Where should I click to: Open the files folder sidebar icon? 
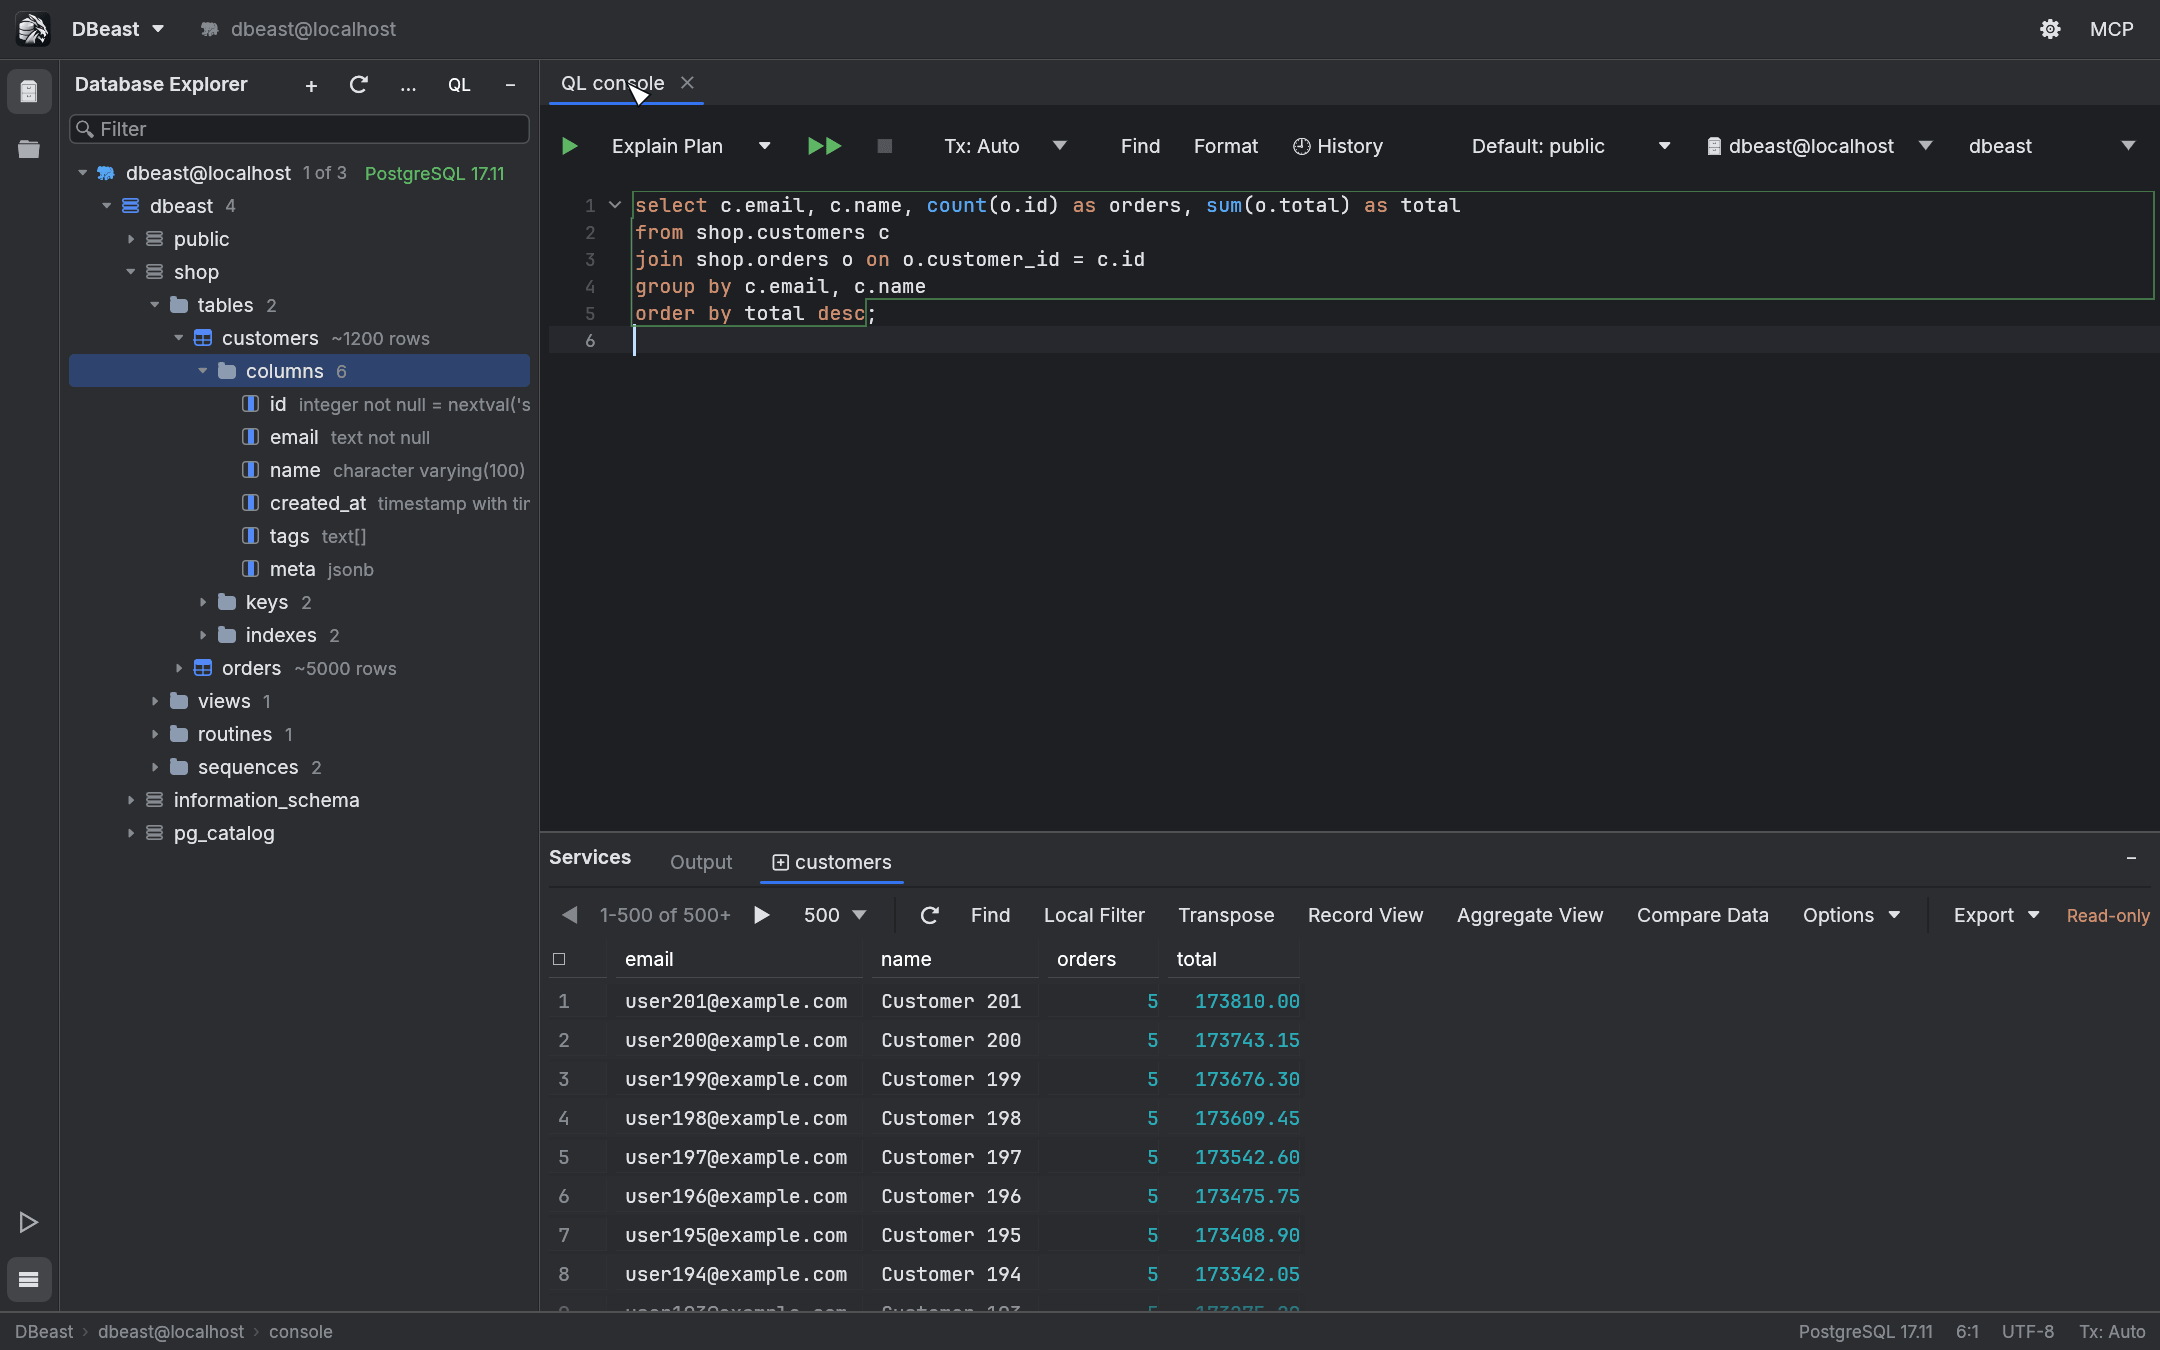tap(29, 149)
